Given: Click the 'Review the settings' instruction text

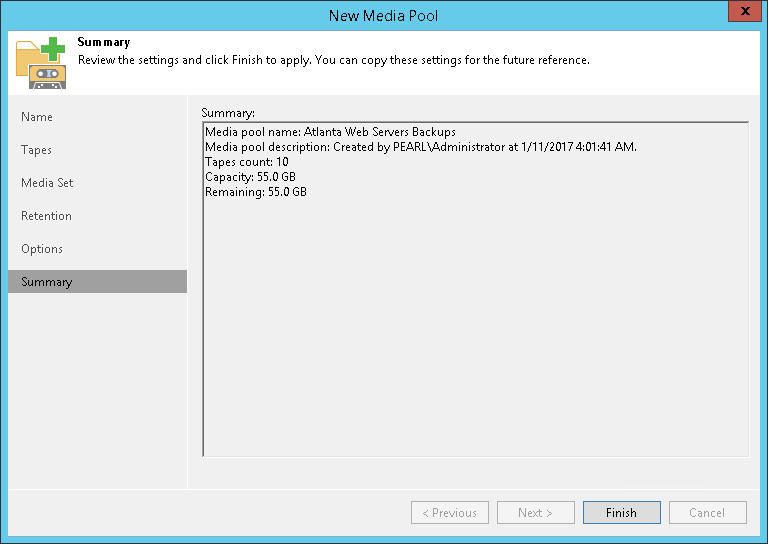Looking at the screenshot, I should coord(334,60).
